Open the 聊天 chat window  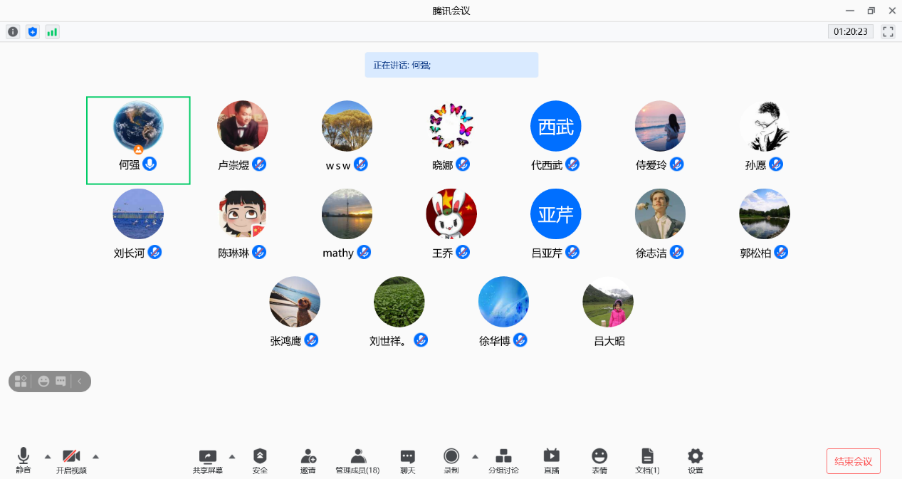pyautogui.click(x=407, y=460)
